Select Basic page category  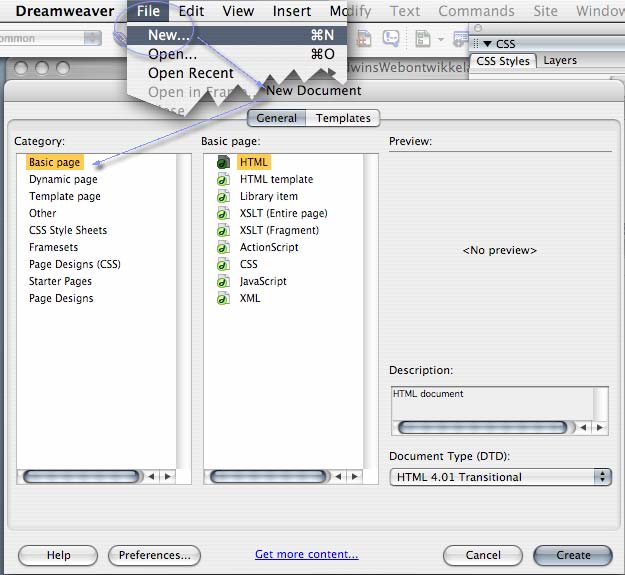(x=55, y=162)
